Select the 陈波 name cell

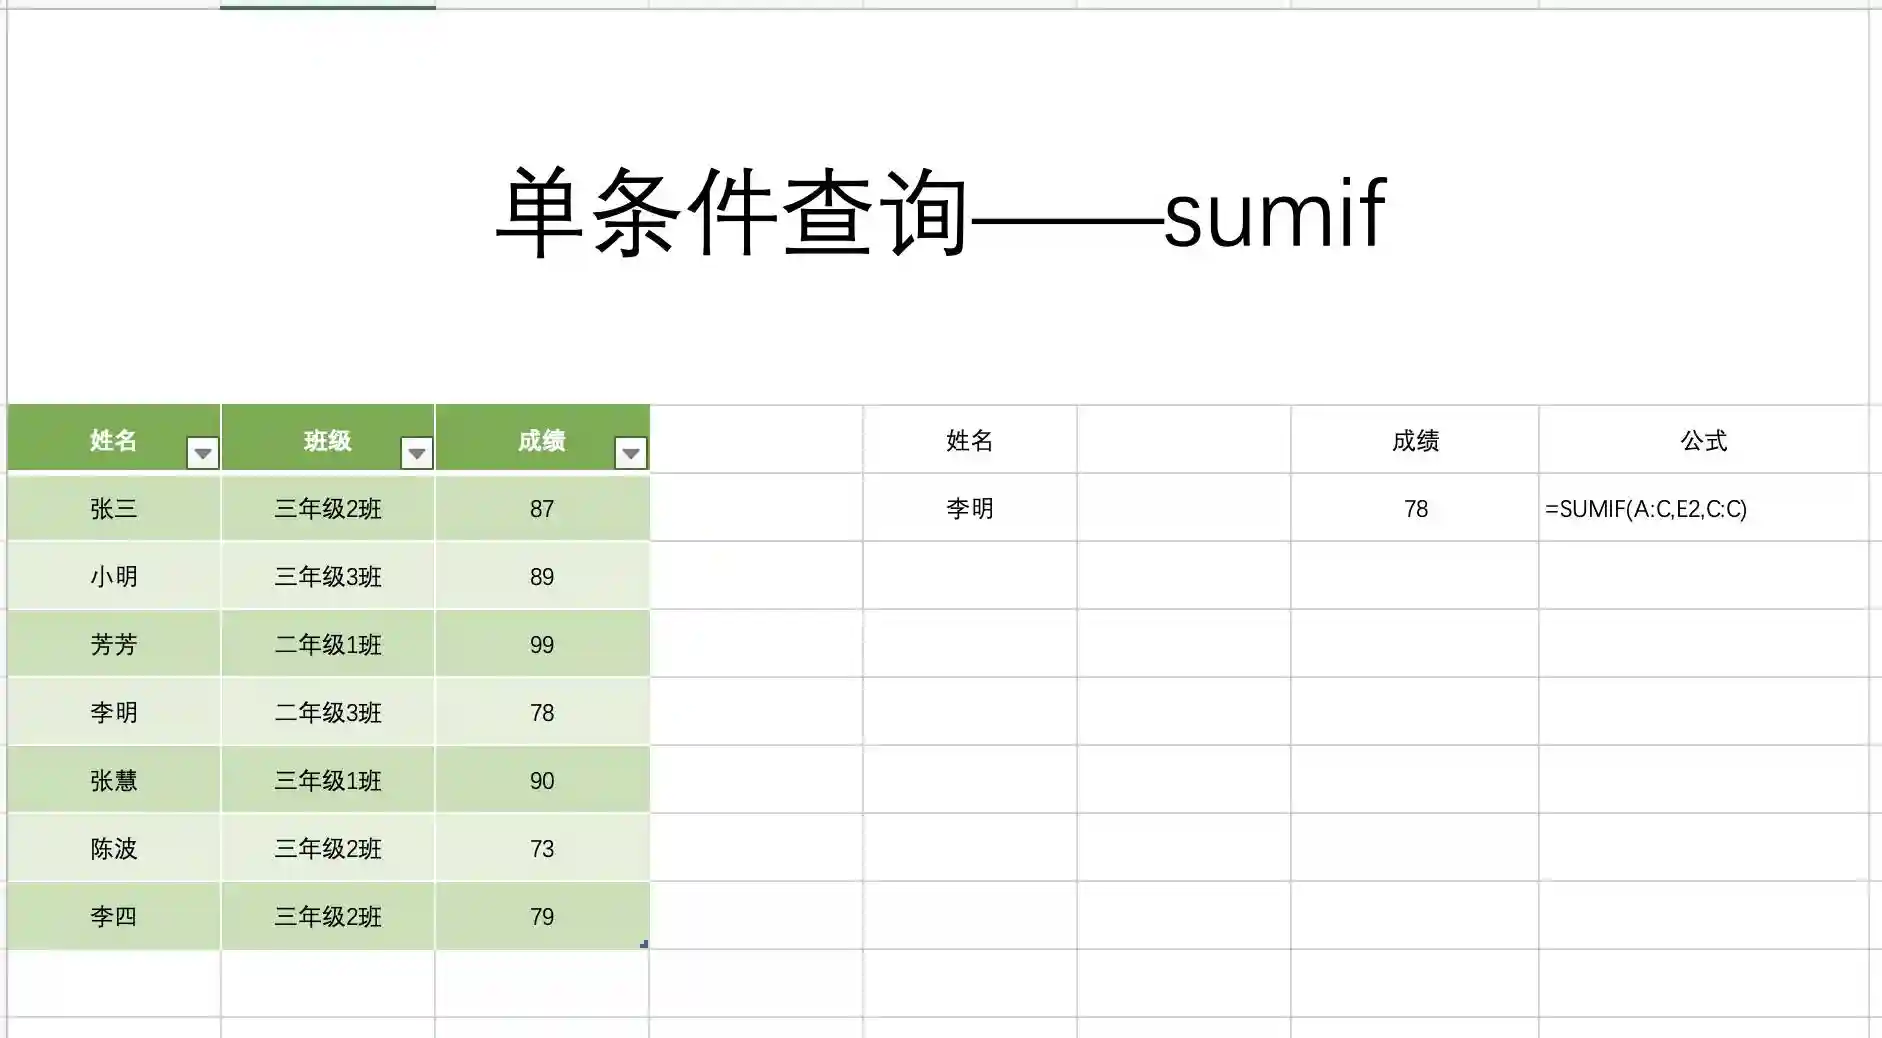pyautogui.click(x=114, y=849)
